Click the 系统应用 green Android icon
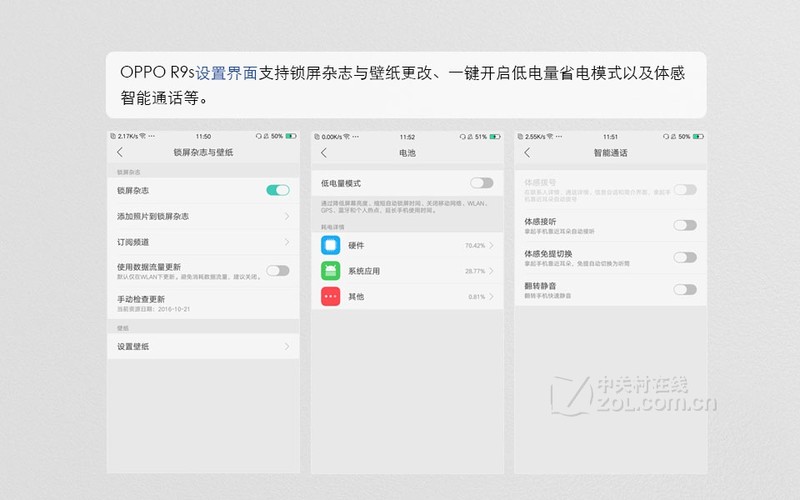 tap(331, 271)
